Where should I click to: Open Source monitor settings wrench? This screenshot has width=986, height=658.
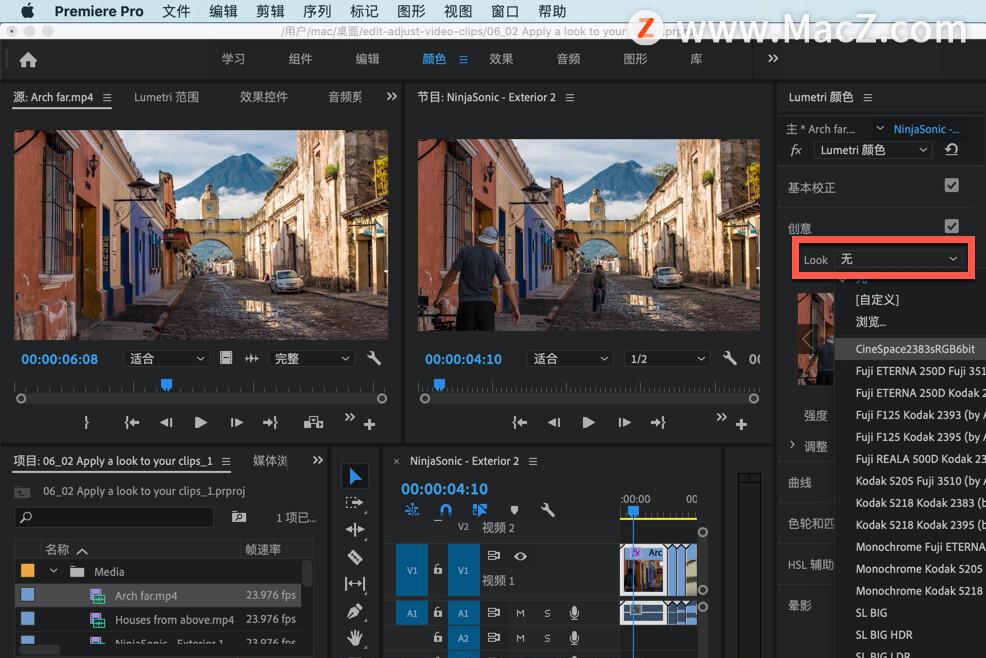pyautogui.click(x=374, y=359)
